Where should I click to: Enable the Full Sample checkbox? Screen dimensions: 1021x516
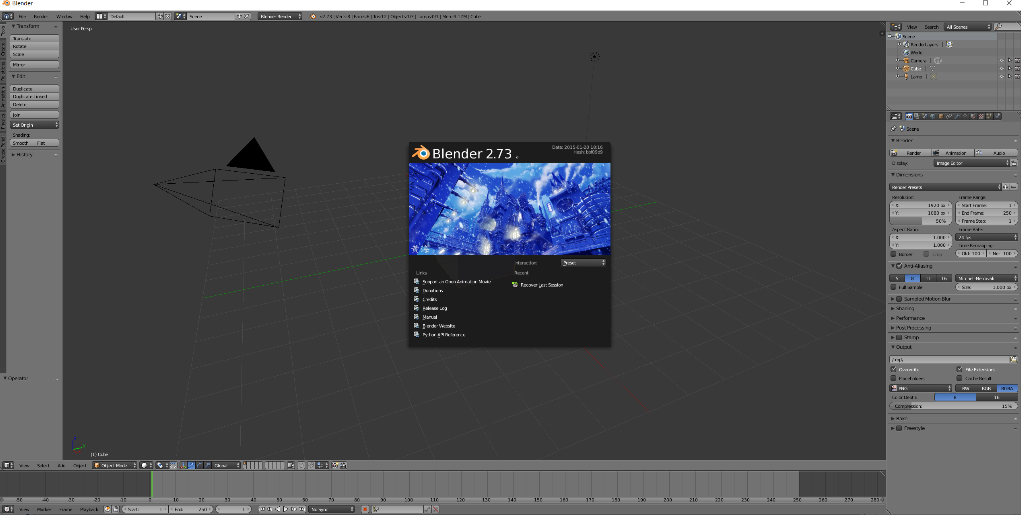pos(893,287)
